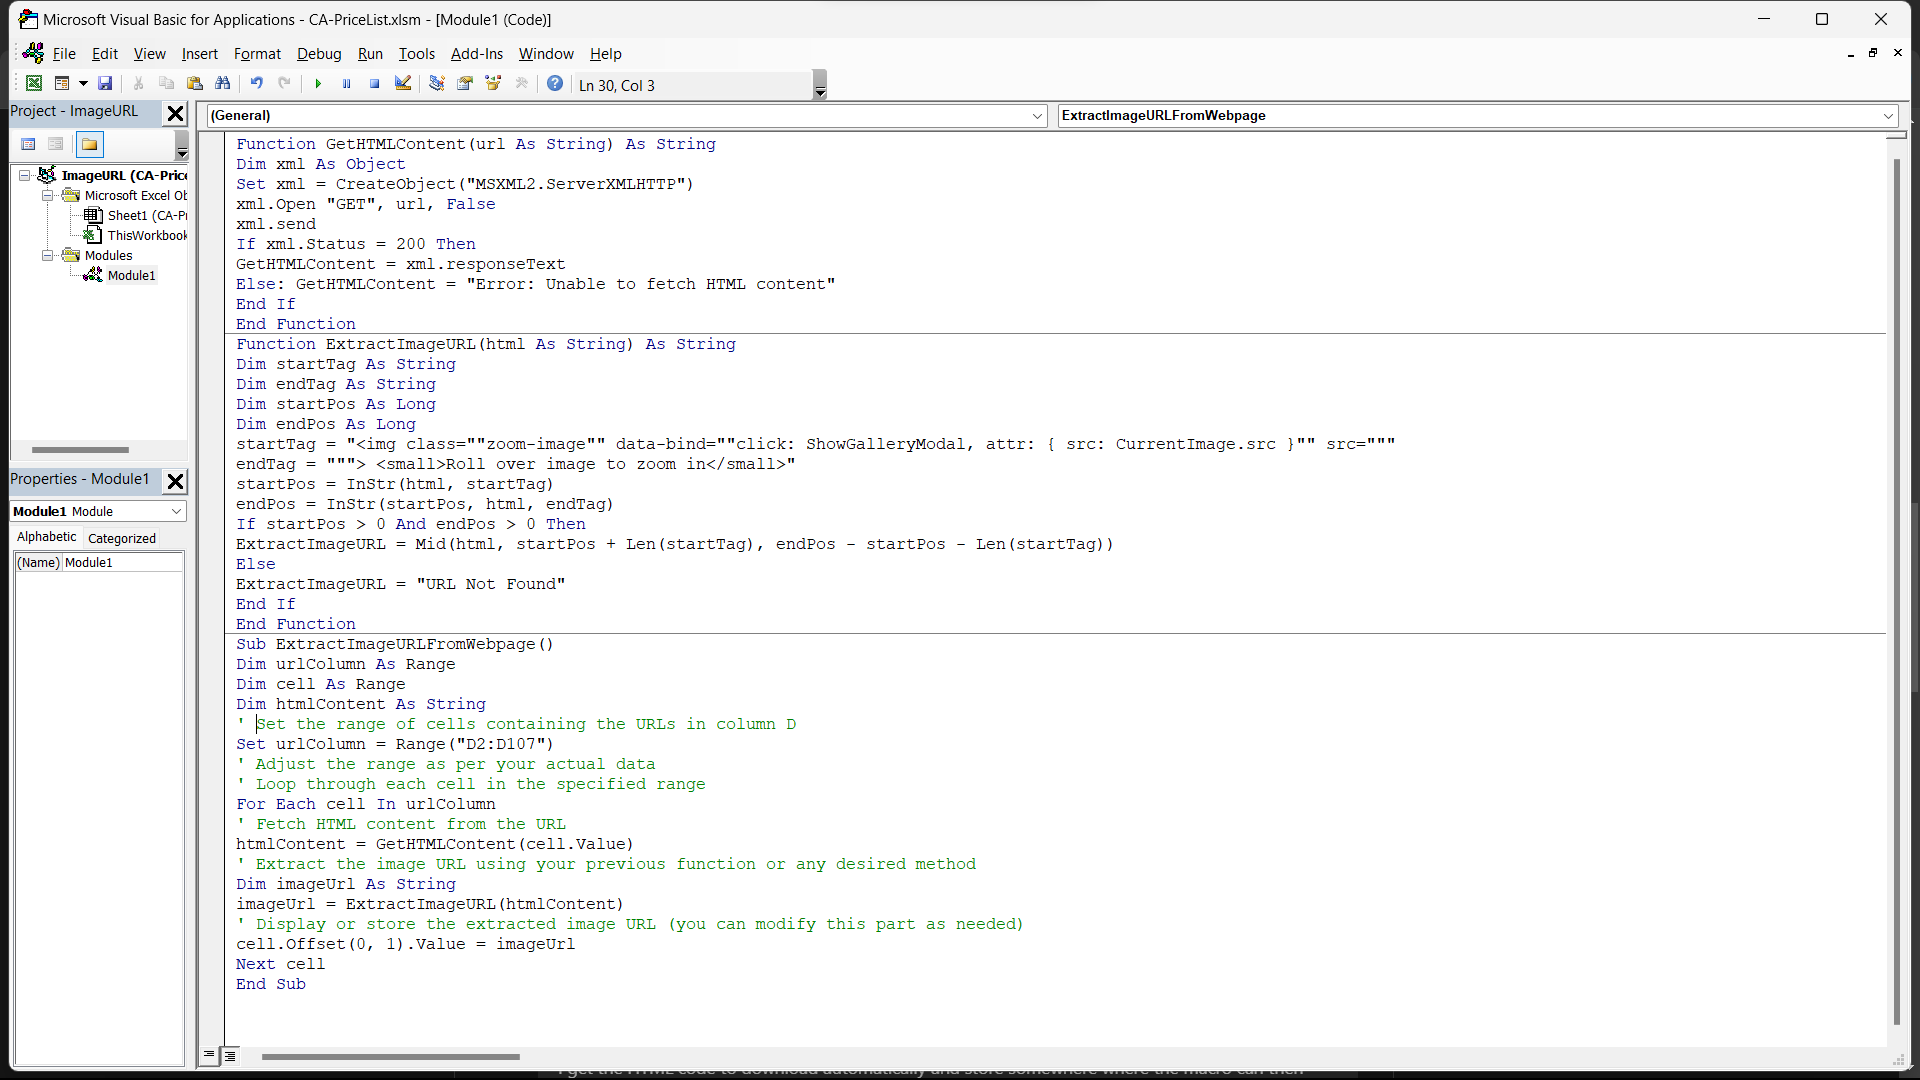This screenshot has height=1080, width=1920.
Task: Switch to the Categorized properties tab
Action: pyautogui.click(x=121, y=538)
